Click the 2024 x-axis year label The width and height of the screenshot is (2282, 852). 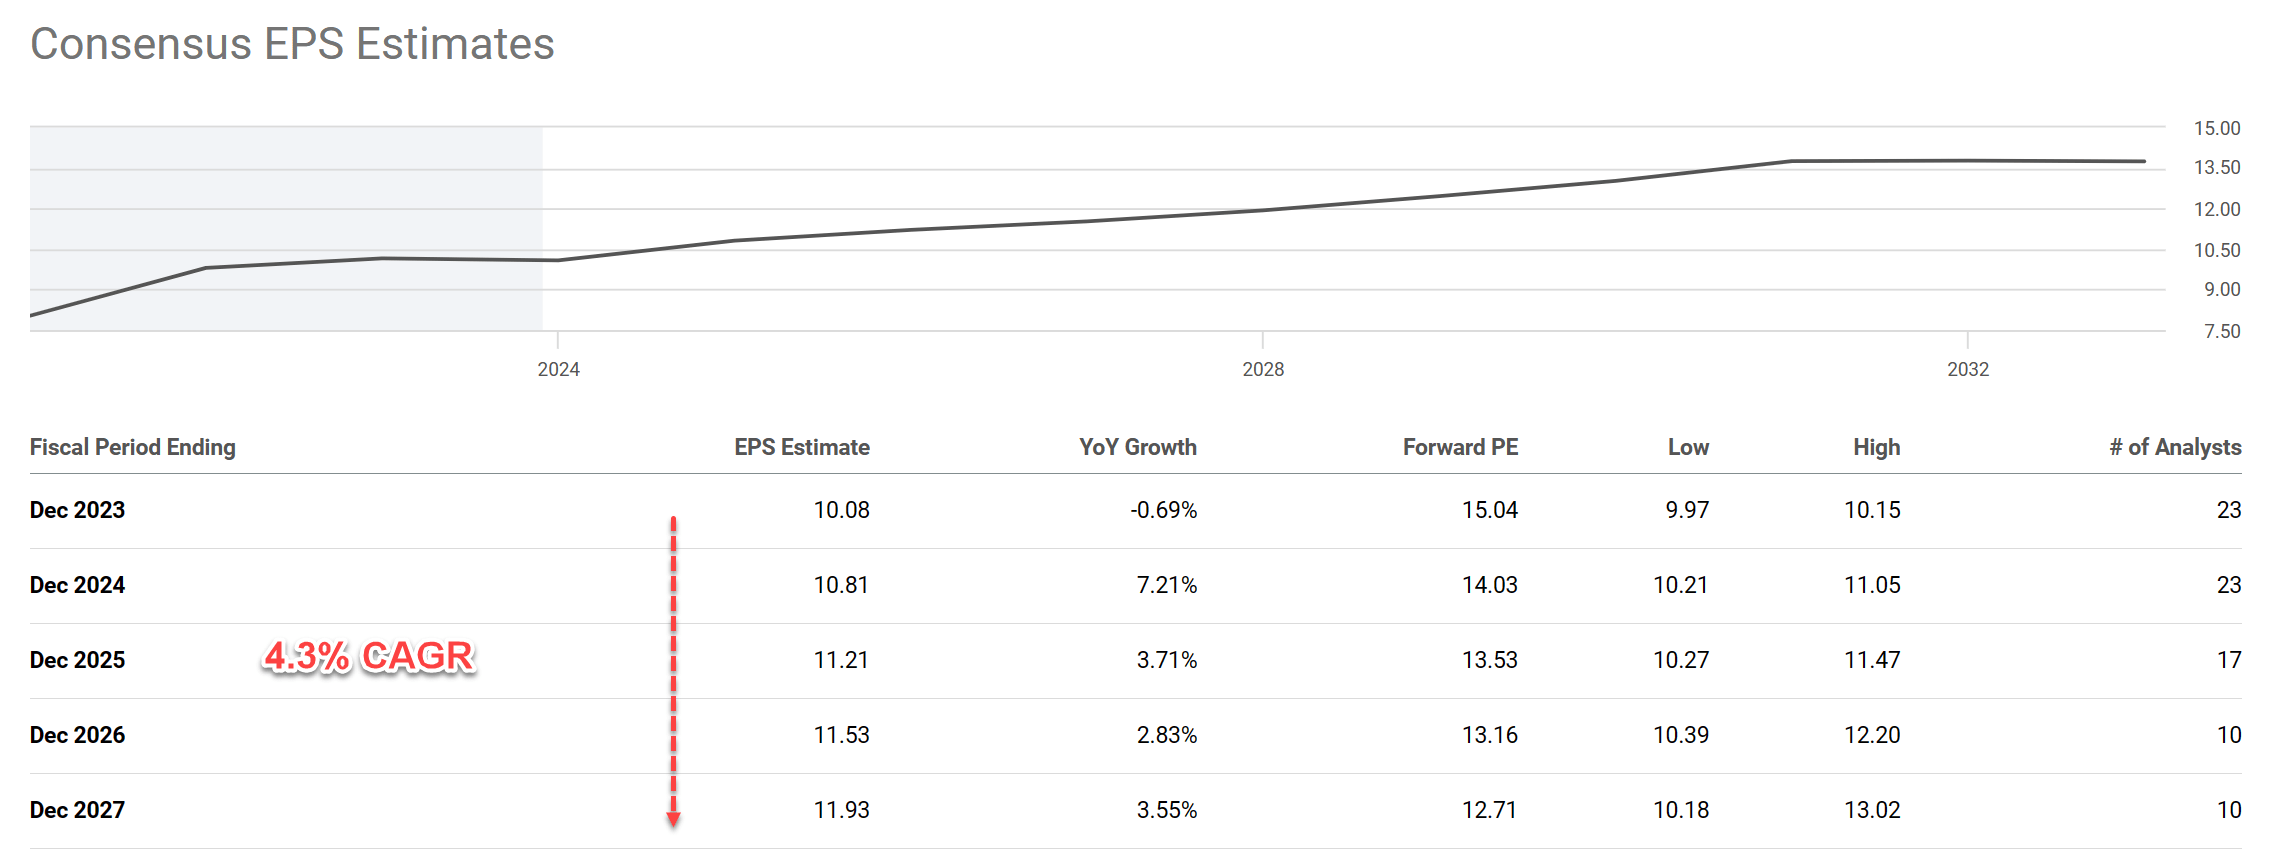(x=558, y=369)
